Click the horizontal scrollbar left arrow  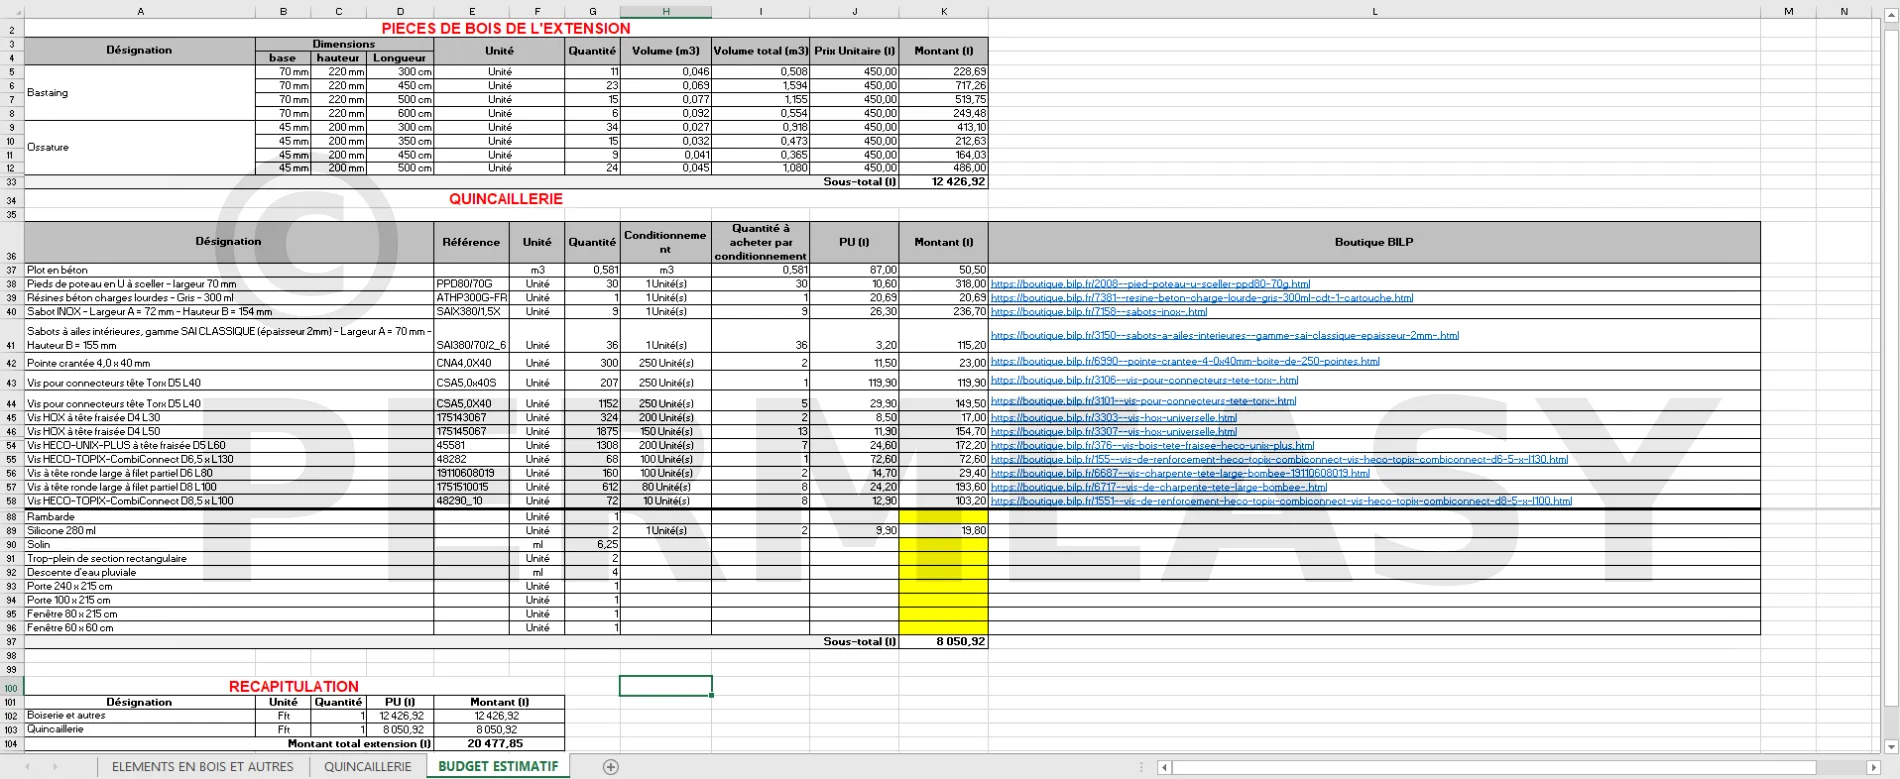(1164, 767)
